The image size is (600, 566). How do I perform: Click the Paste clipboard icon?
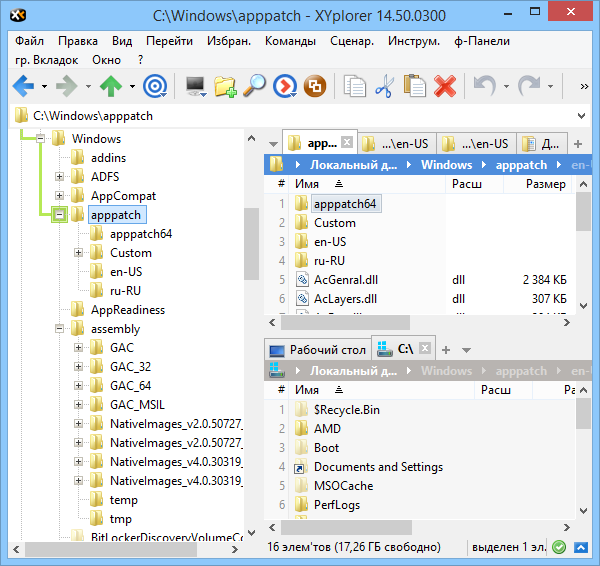tap(414, 87)
